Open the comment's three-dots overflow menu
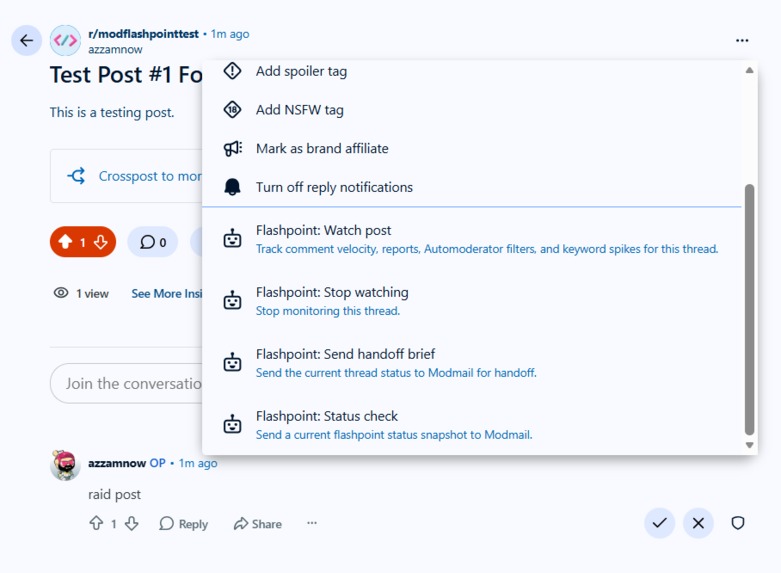 coord(312,523)
